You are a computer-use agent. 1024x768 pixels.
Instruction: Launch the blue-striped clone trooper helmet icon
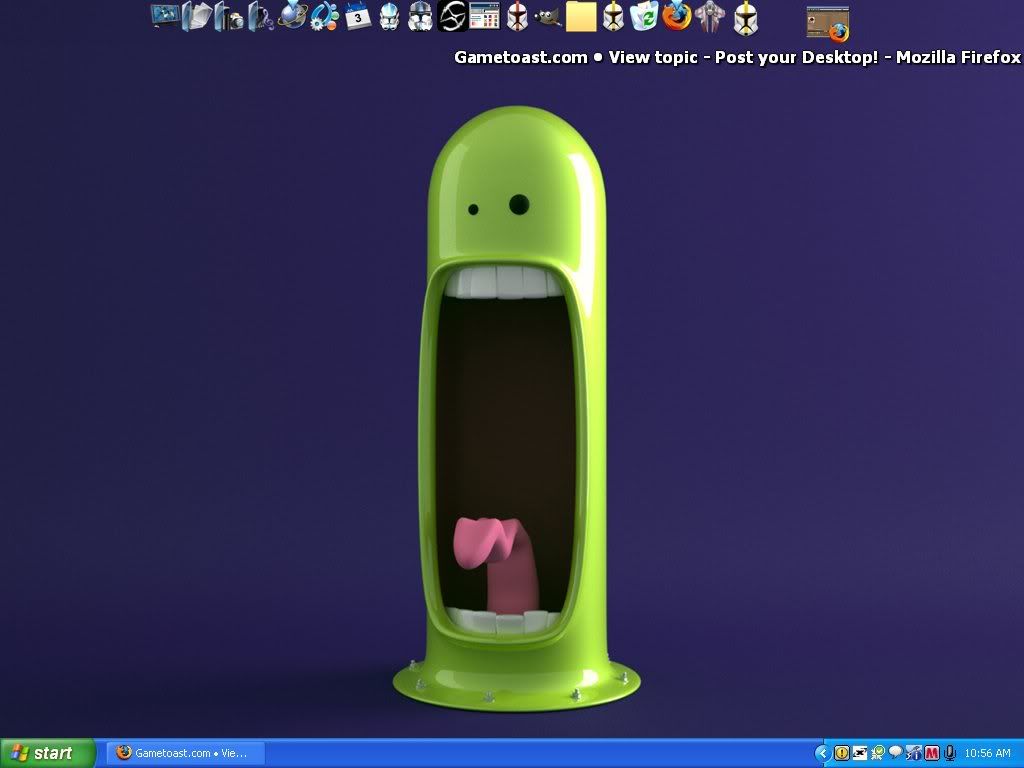coord(389,16)
